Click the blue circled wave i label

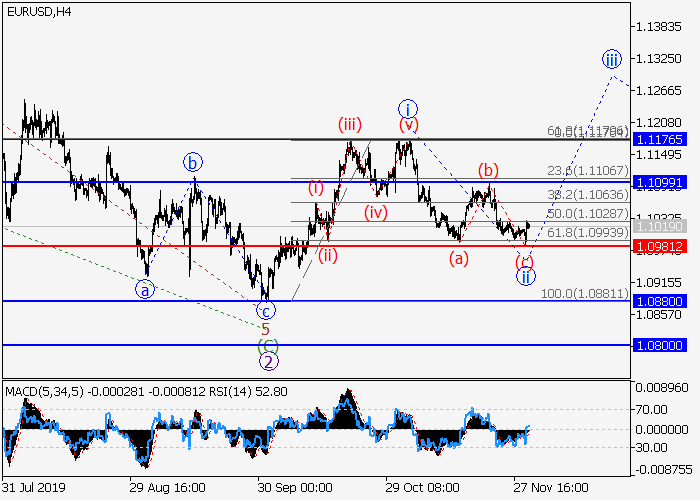click(407, 108)
